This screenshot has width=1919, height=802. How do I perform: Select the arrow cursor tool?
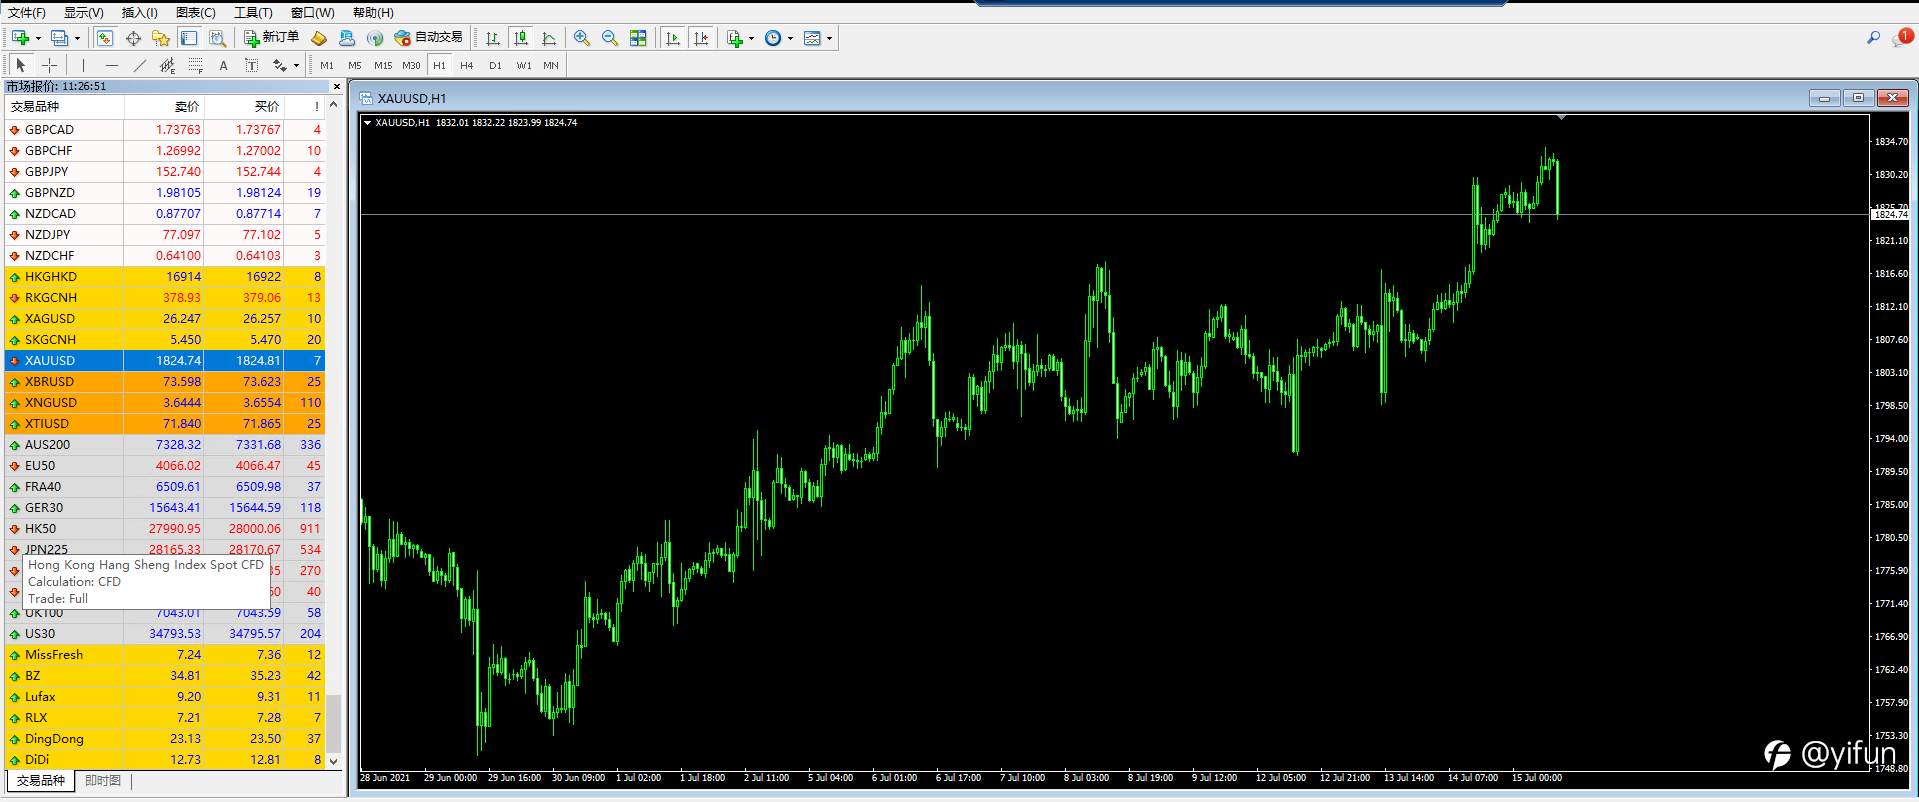tap(21, 65)
